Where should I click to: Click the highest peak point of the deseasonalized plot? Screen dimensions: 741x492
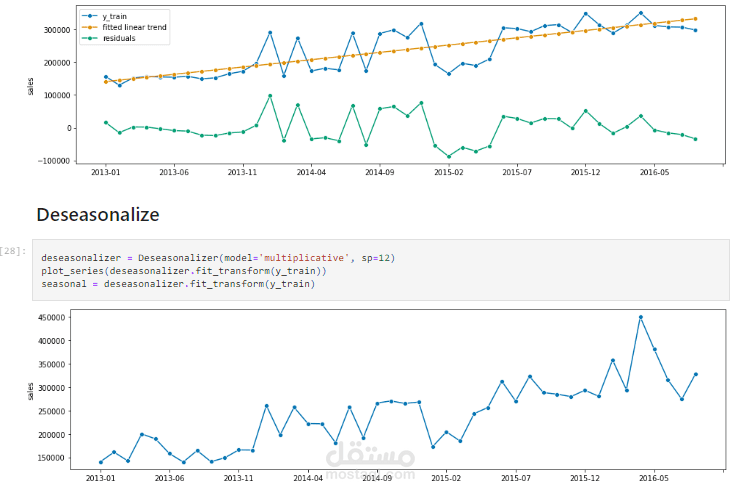click(x=641, y=317)
